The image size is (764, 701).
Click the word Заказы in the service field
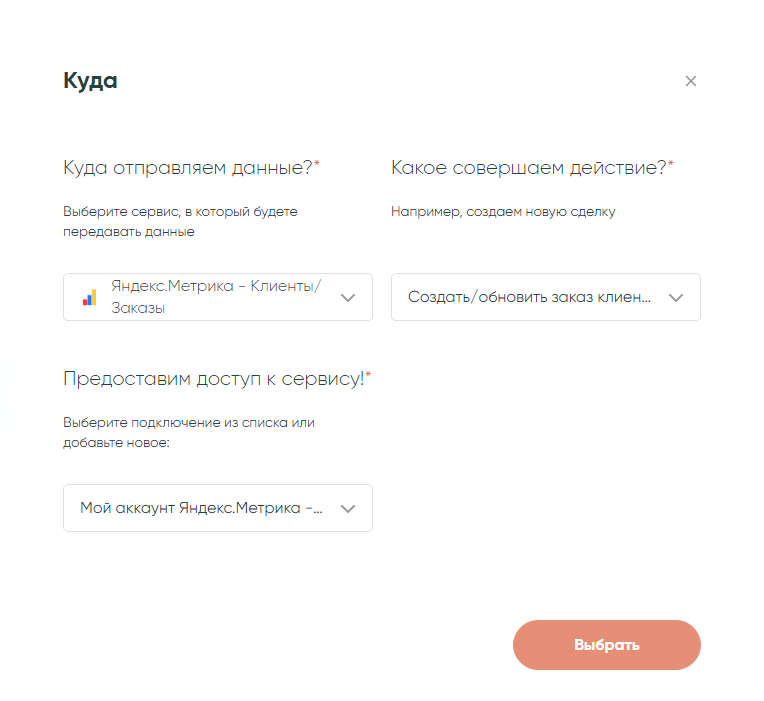[138, 308]
